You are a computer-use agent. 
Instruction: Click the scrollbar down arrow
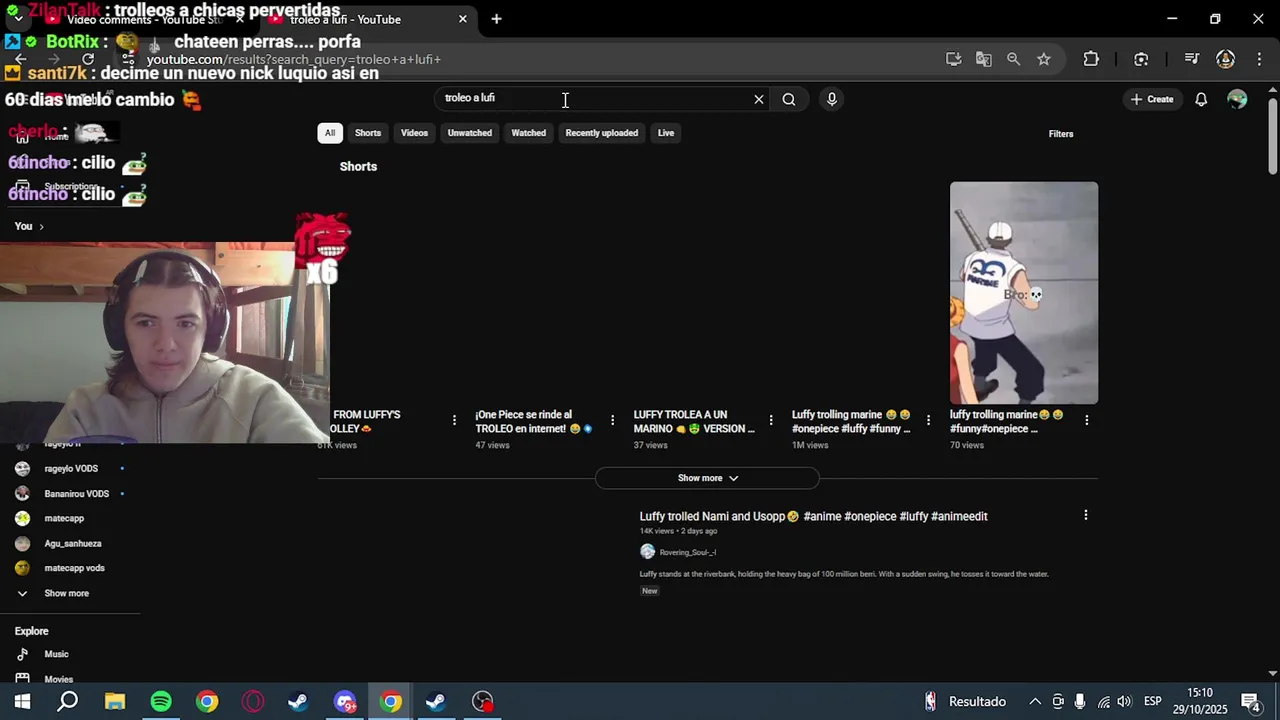(1272, 674)
